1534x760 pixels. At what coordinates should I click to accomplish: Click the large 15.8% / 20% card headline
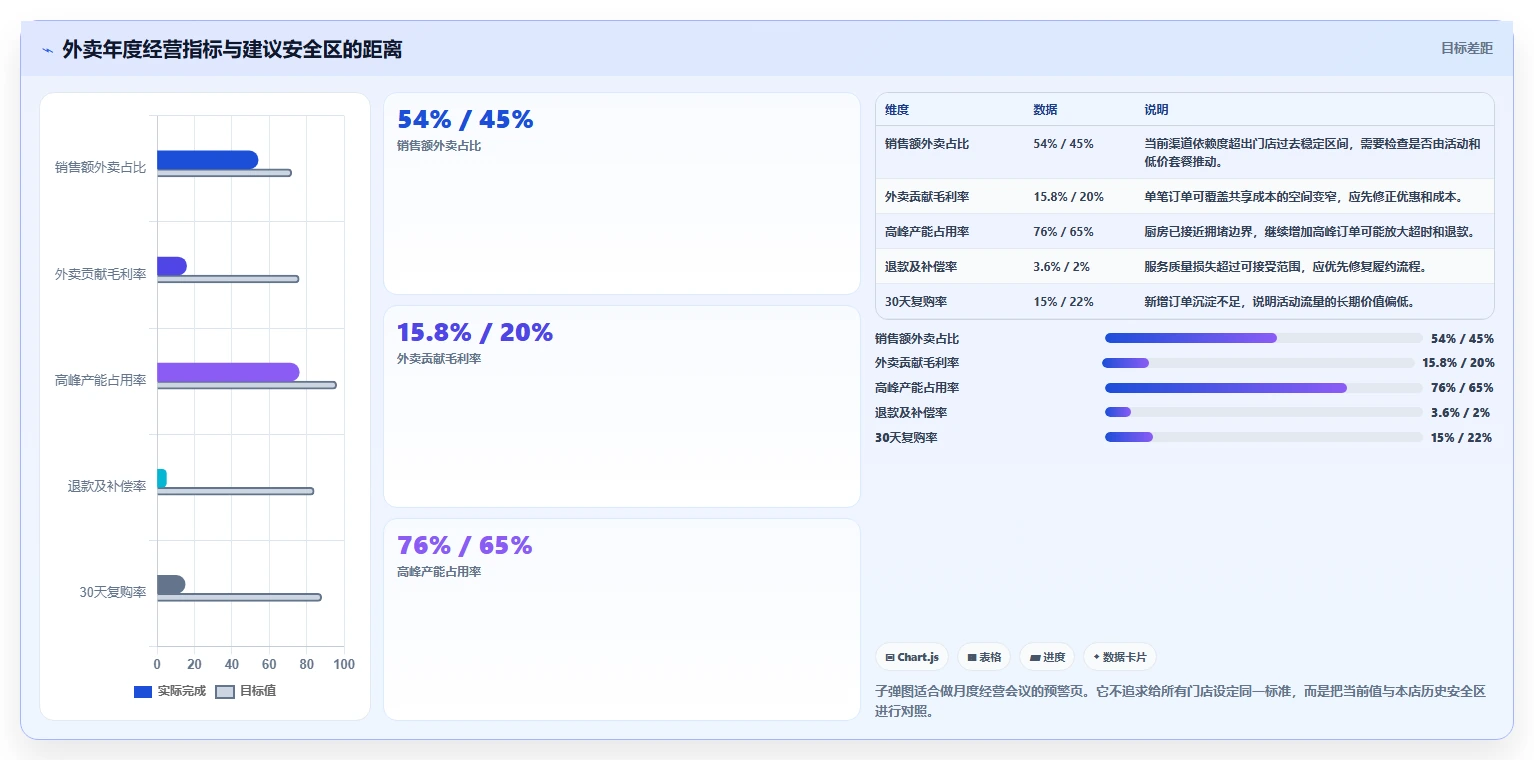[475, 333]
